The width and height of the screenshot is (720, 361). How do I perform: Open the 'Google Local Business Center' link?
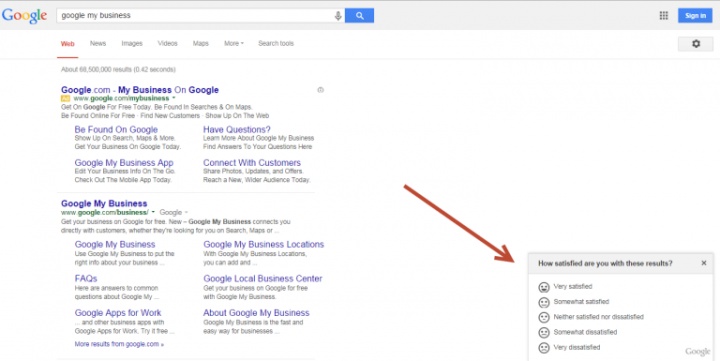point(263,278)
